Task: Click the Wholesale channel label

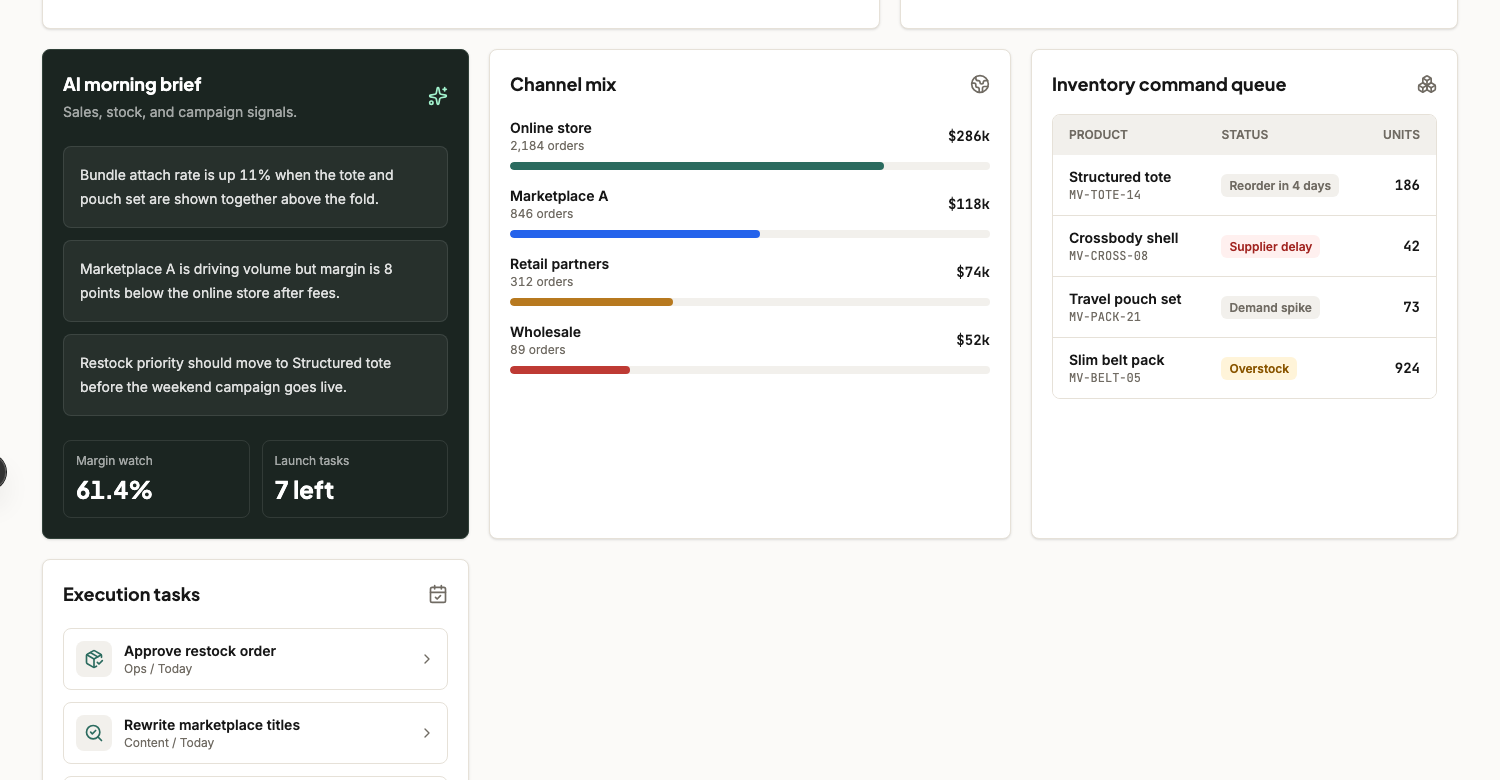Action: (545, 332)
